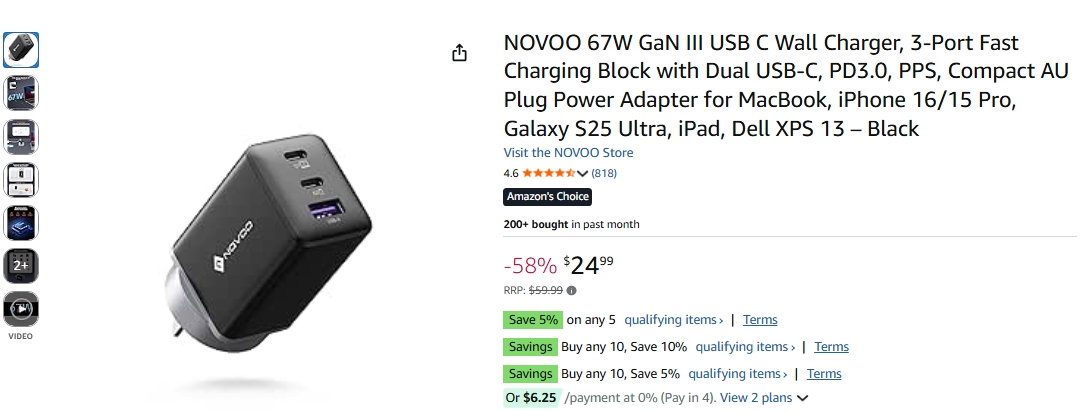Open the star rating popover chevron

click(x=583, y=173)
